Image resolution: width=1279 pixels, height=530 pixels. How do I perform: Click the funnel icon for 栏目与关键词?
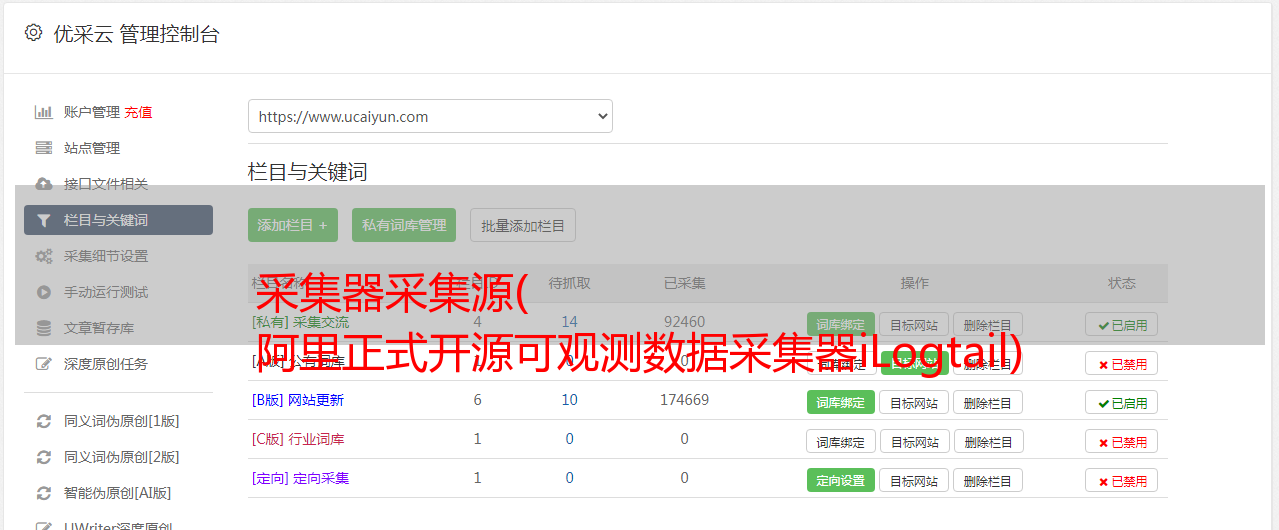tap(43, 220)
